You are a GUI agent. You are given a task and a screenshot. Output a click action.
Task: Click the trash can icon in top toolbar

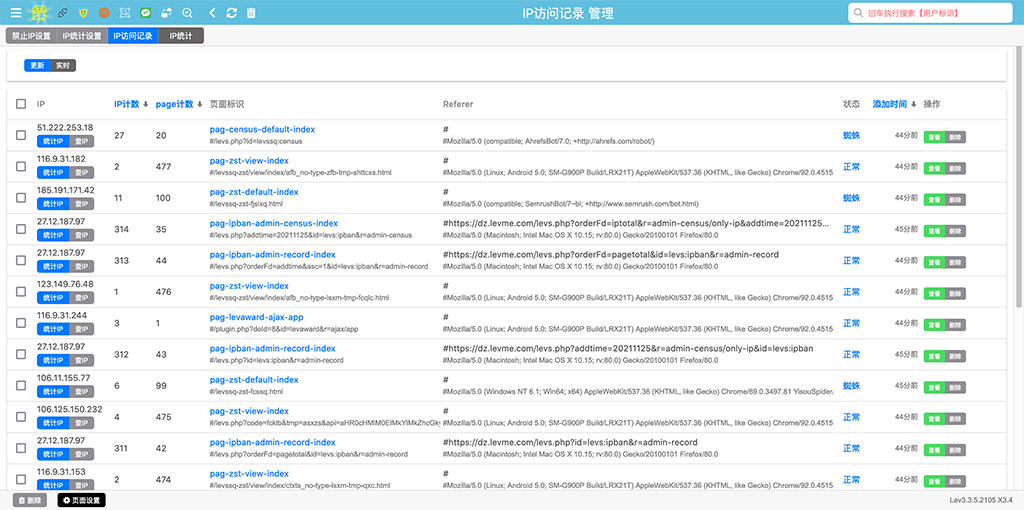[x=250, y=13]
